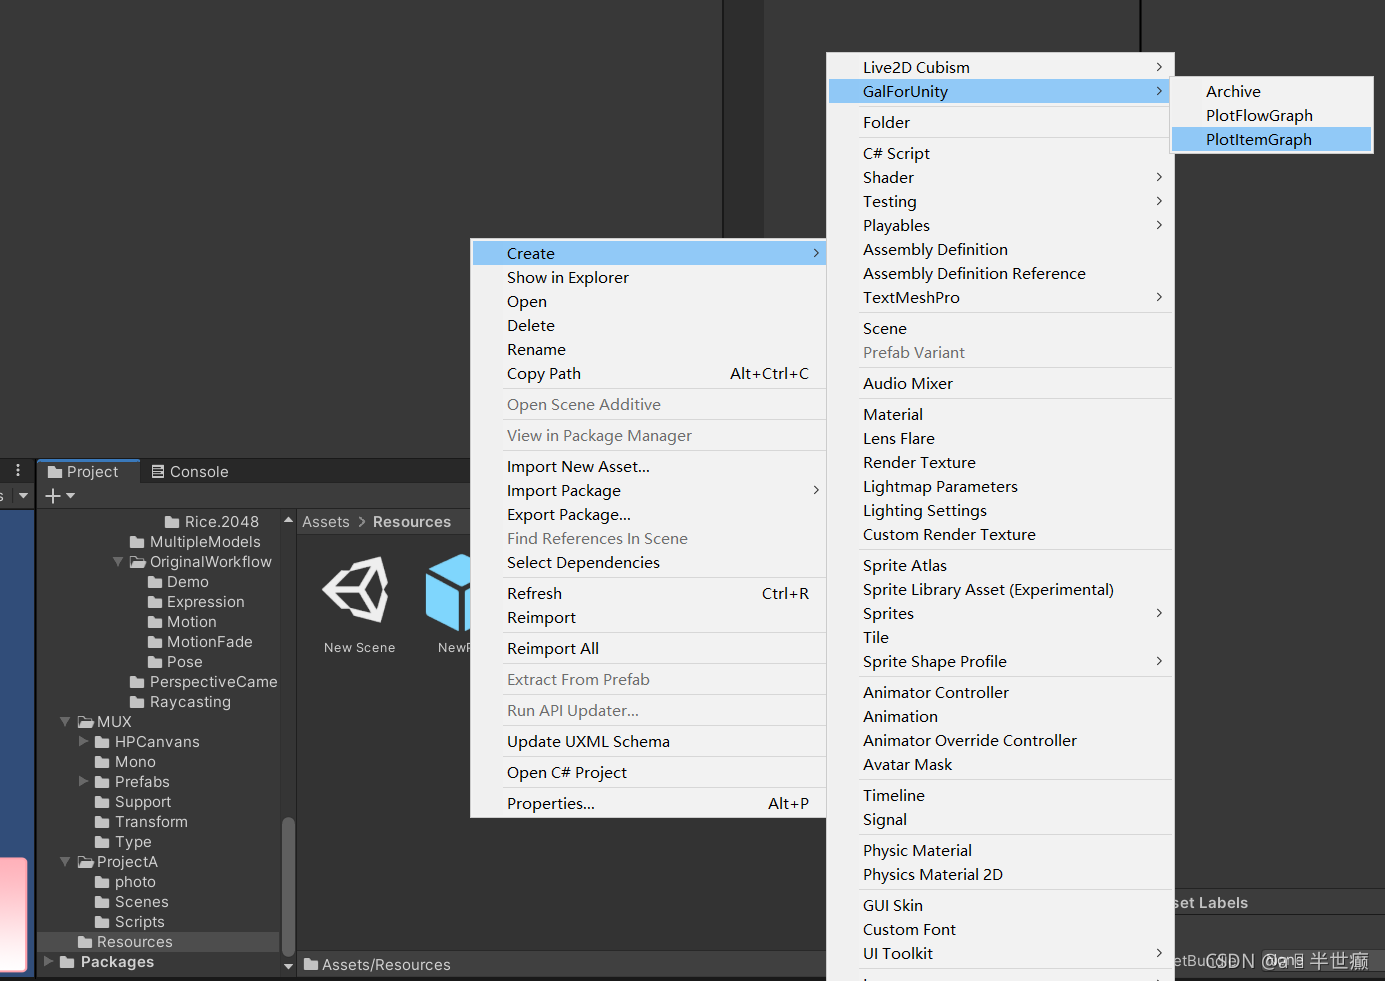Expand the Prefabs folder

pos(83,781)
